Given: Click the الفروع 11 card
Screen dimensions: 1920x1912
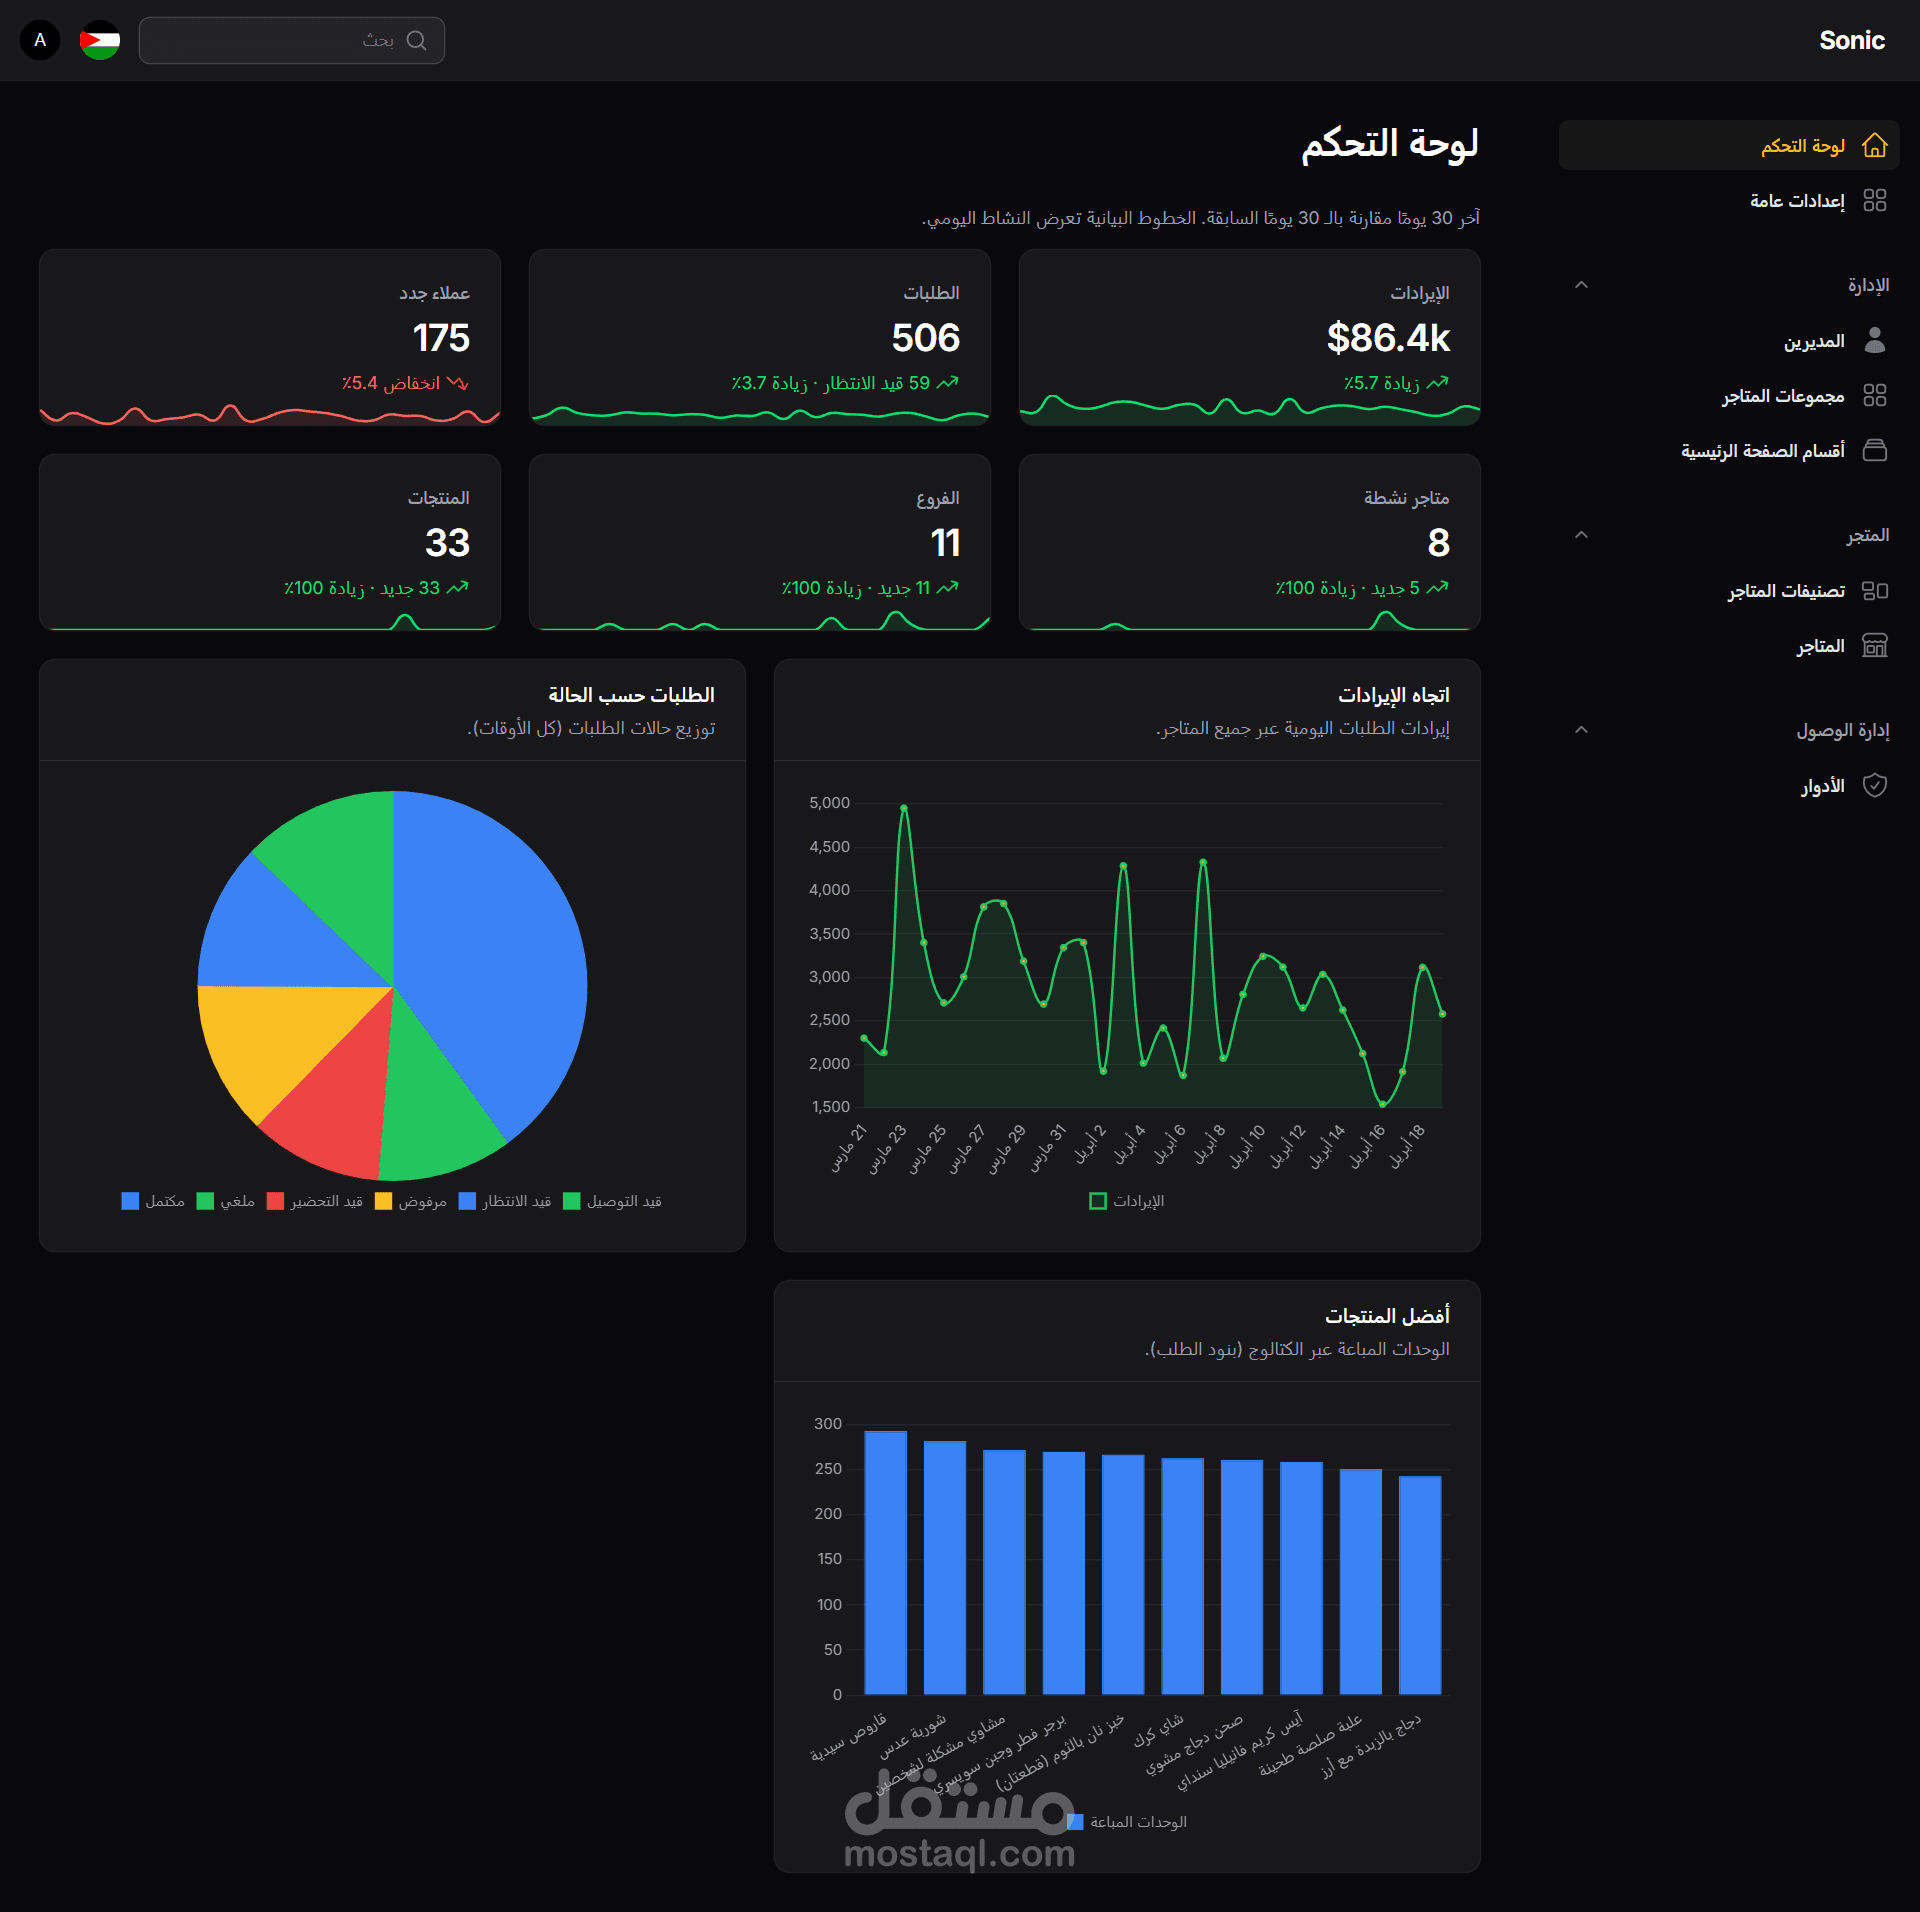Looking at the screenshot, I should pyautogui.click(x=759, y=543).
